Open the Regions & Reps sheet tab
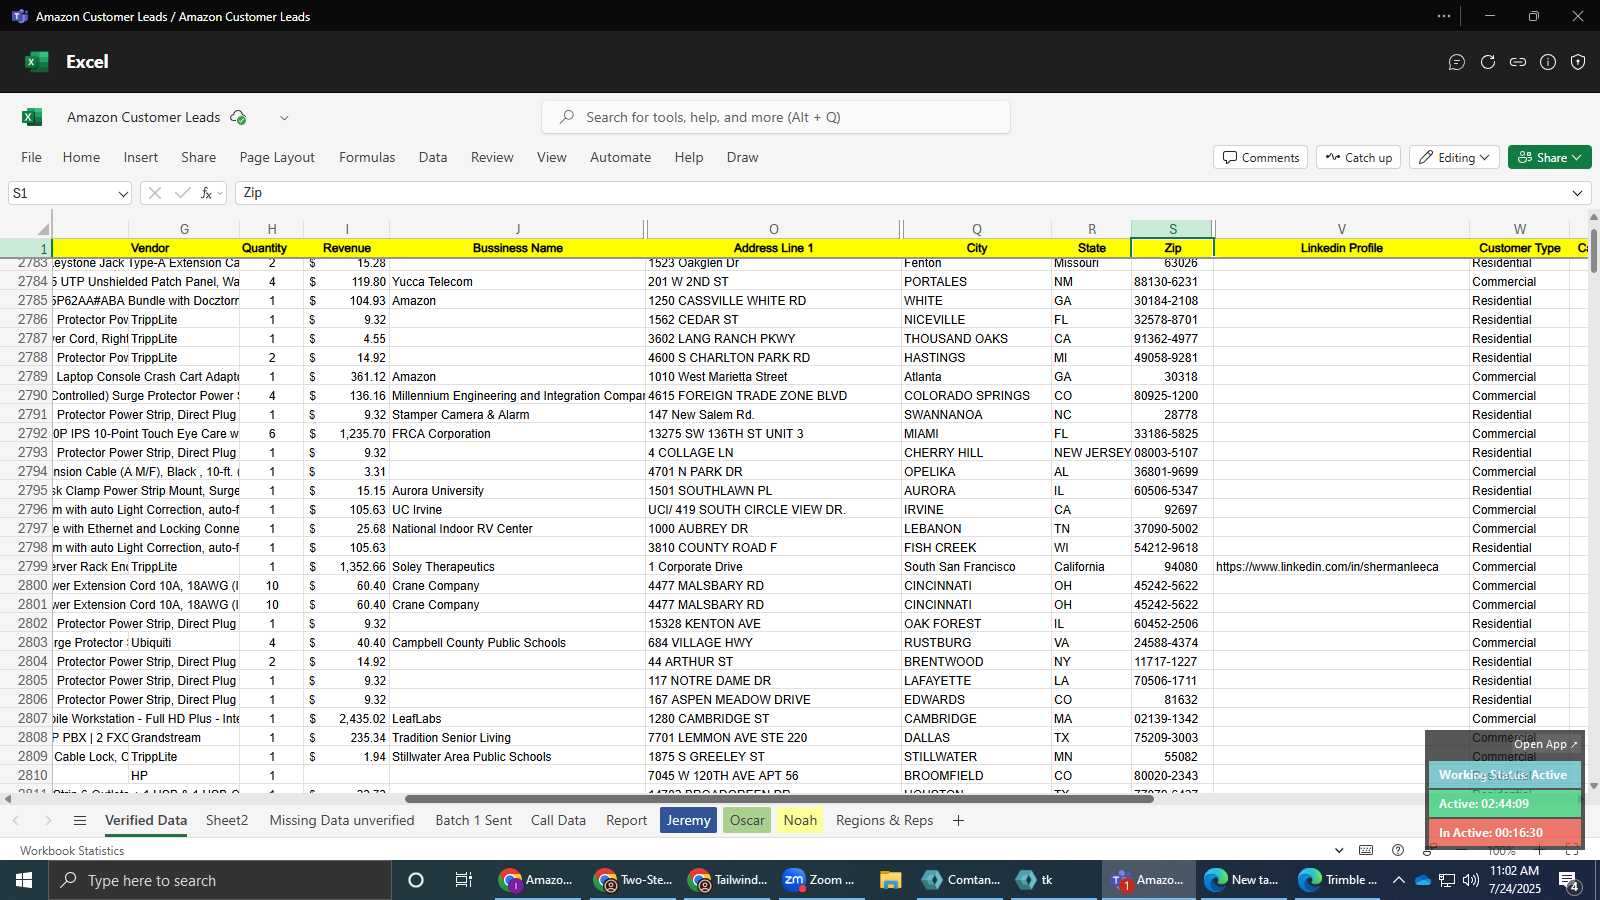 click(884, 820)
